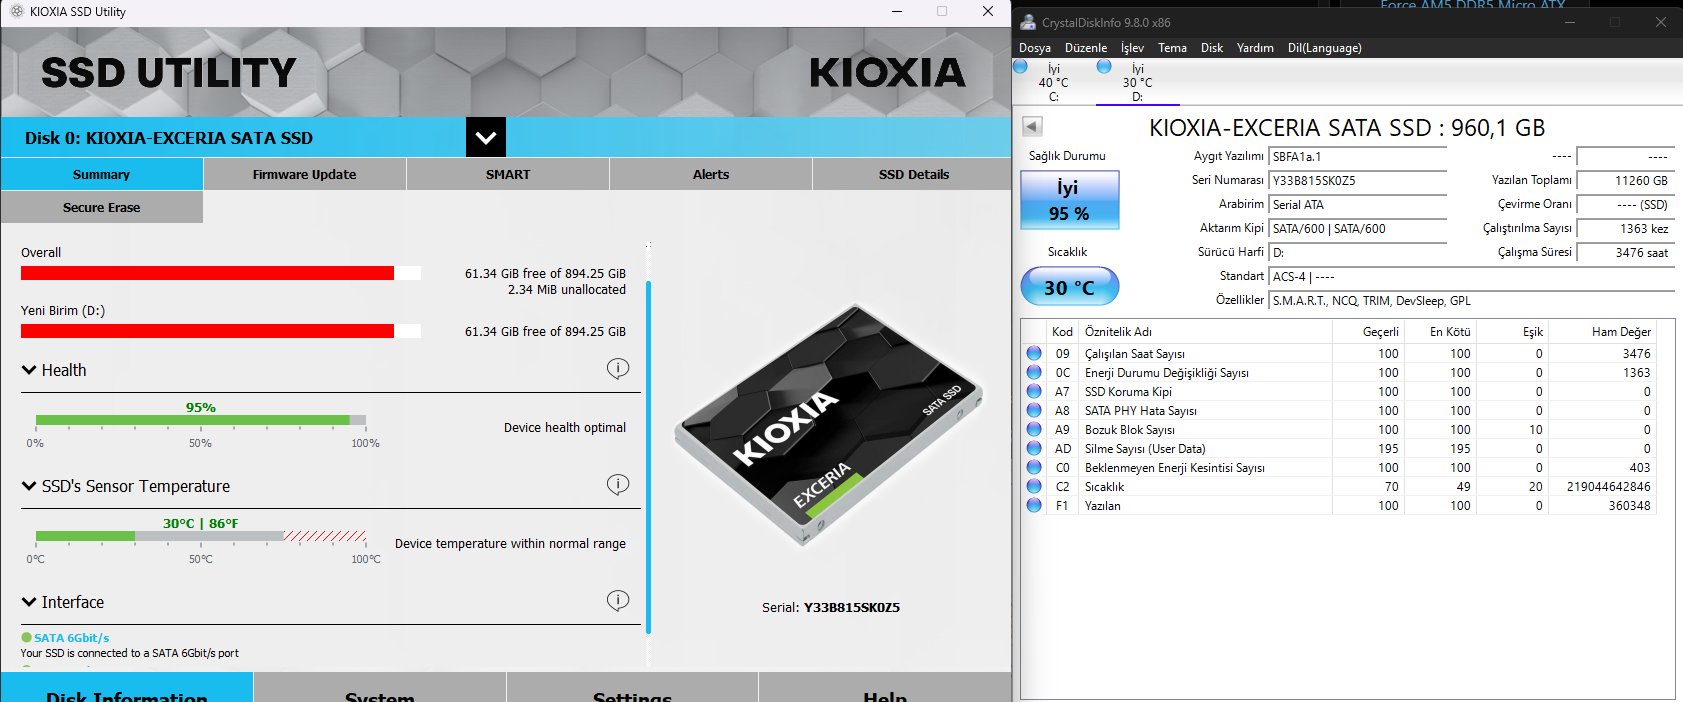
Task: Click status orb for Sıcaklık attribute row
Action: pyautogui.click(x=1034, y=486)
